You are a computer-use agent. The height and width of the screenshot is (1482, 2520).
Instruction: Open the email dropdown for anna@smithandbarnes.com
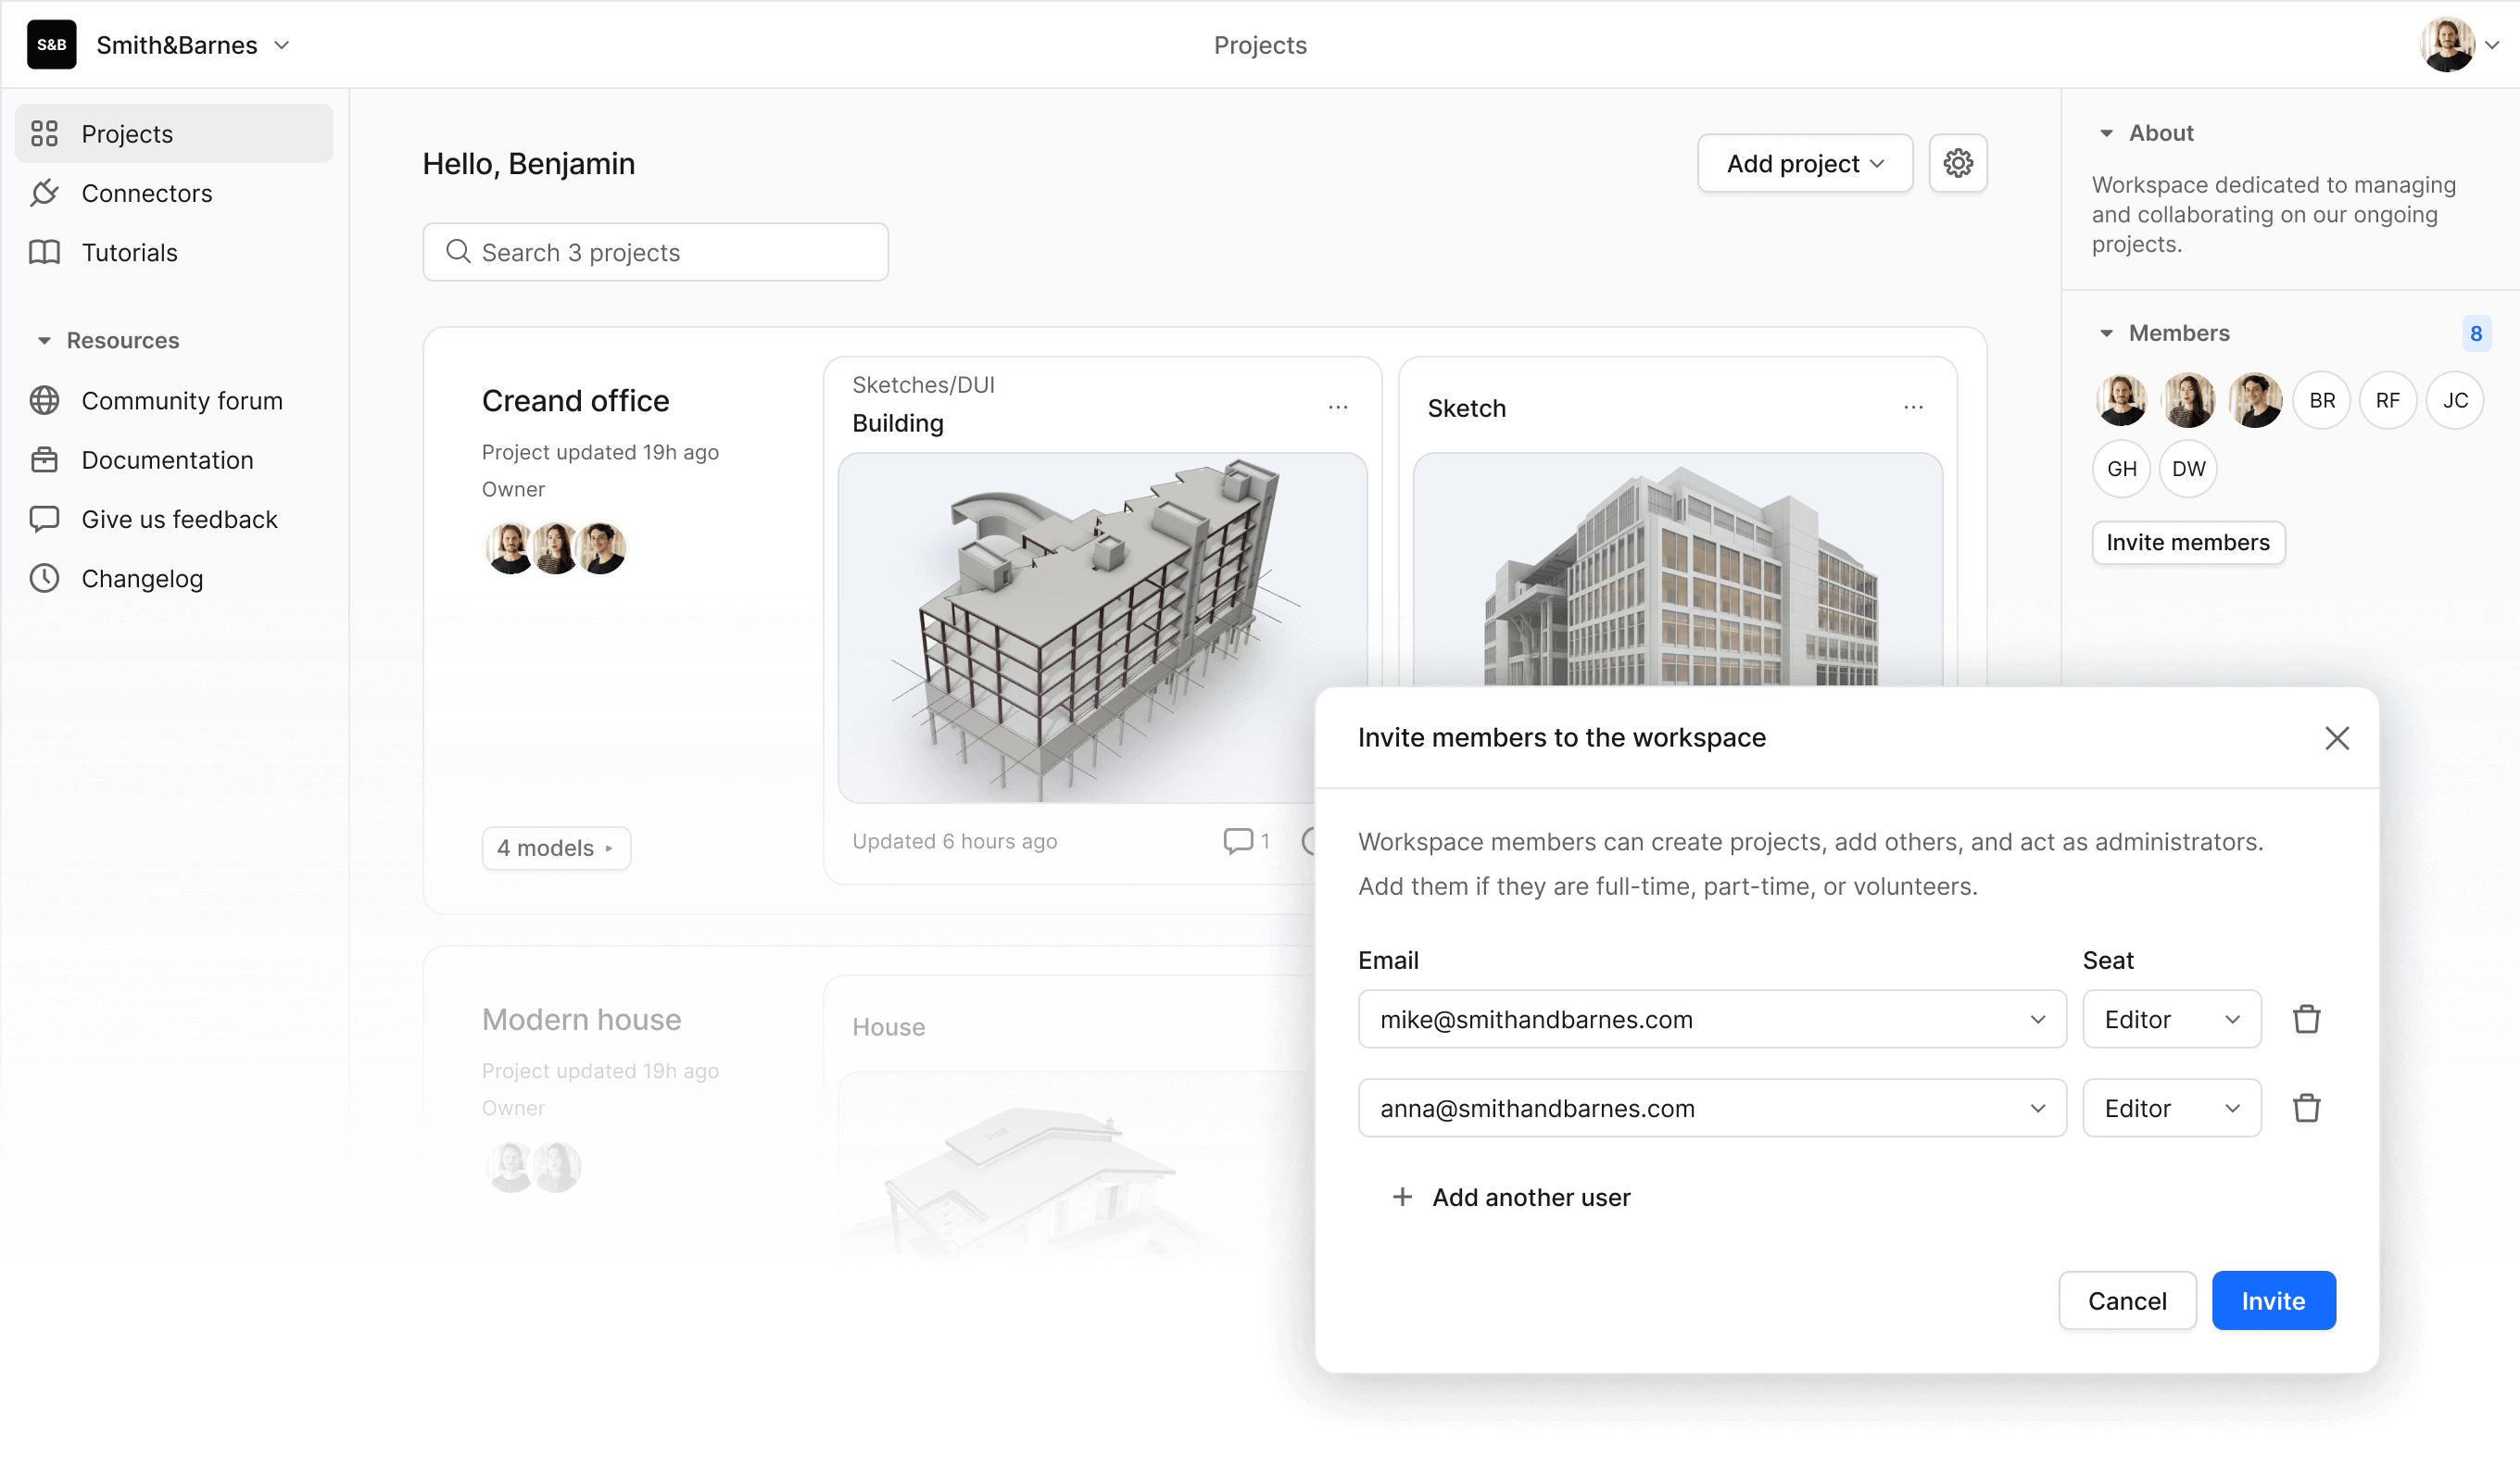tap(2037, 1108)
